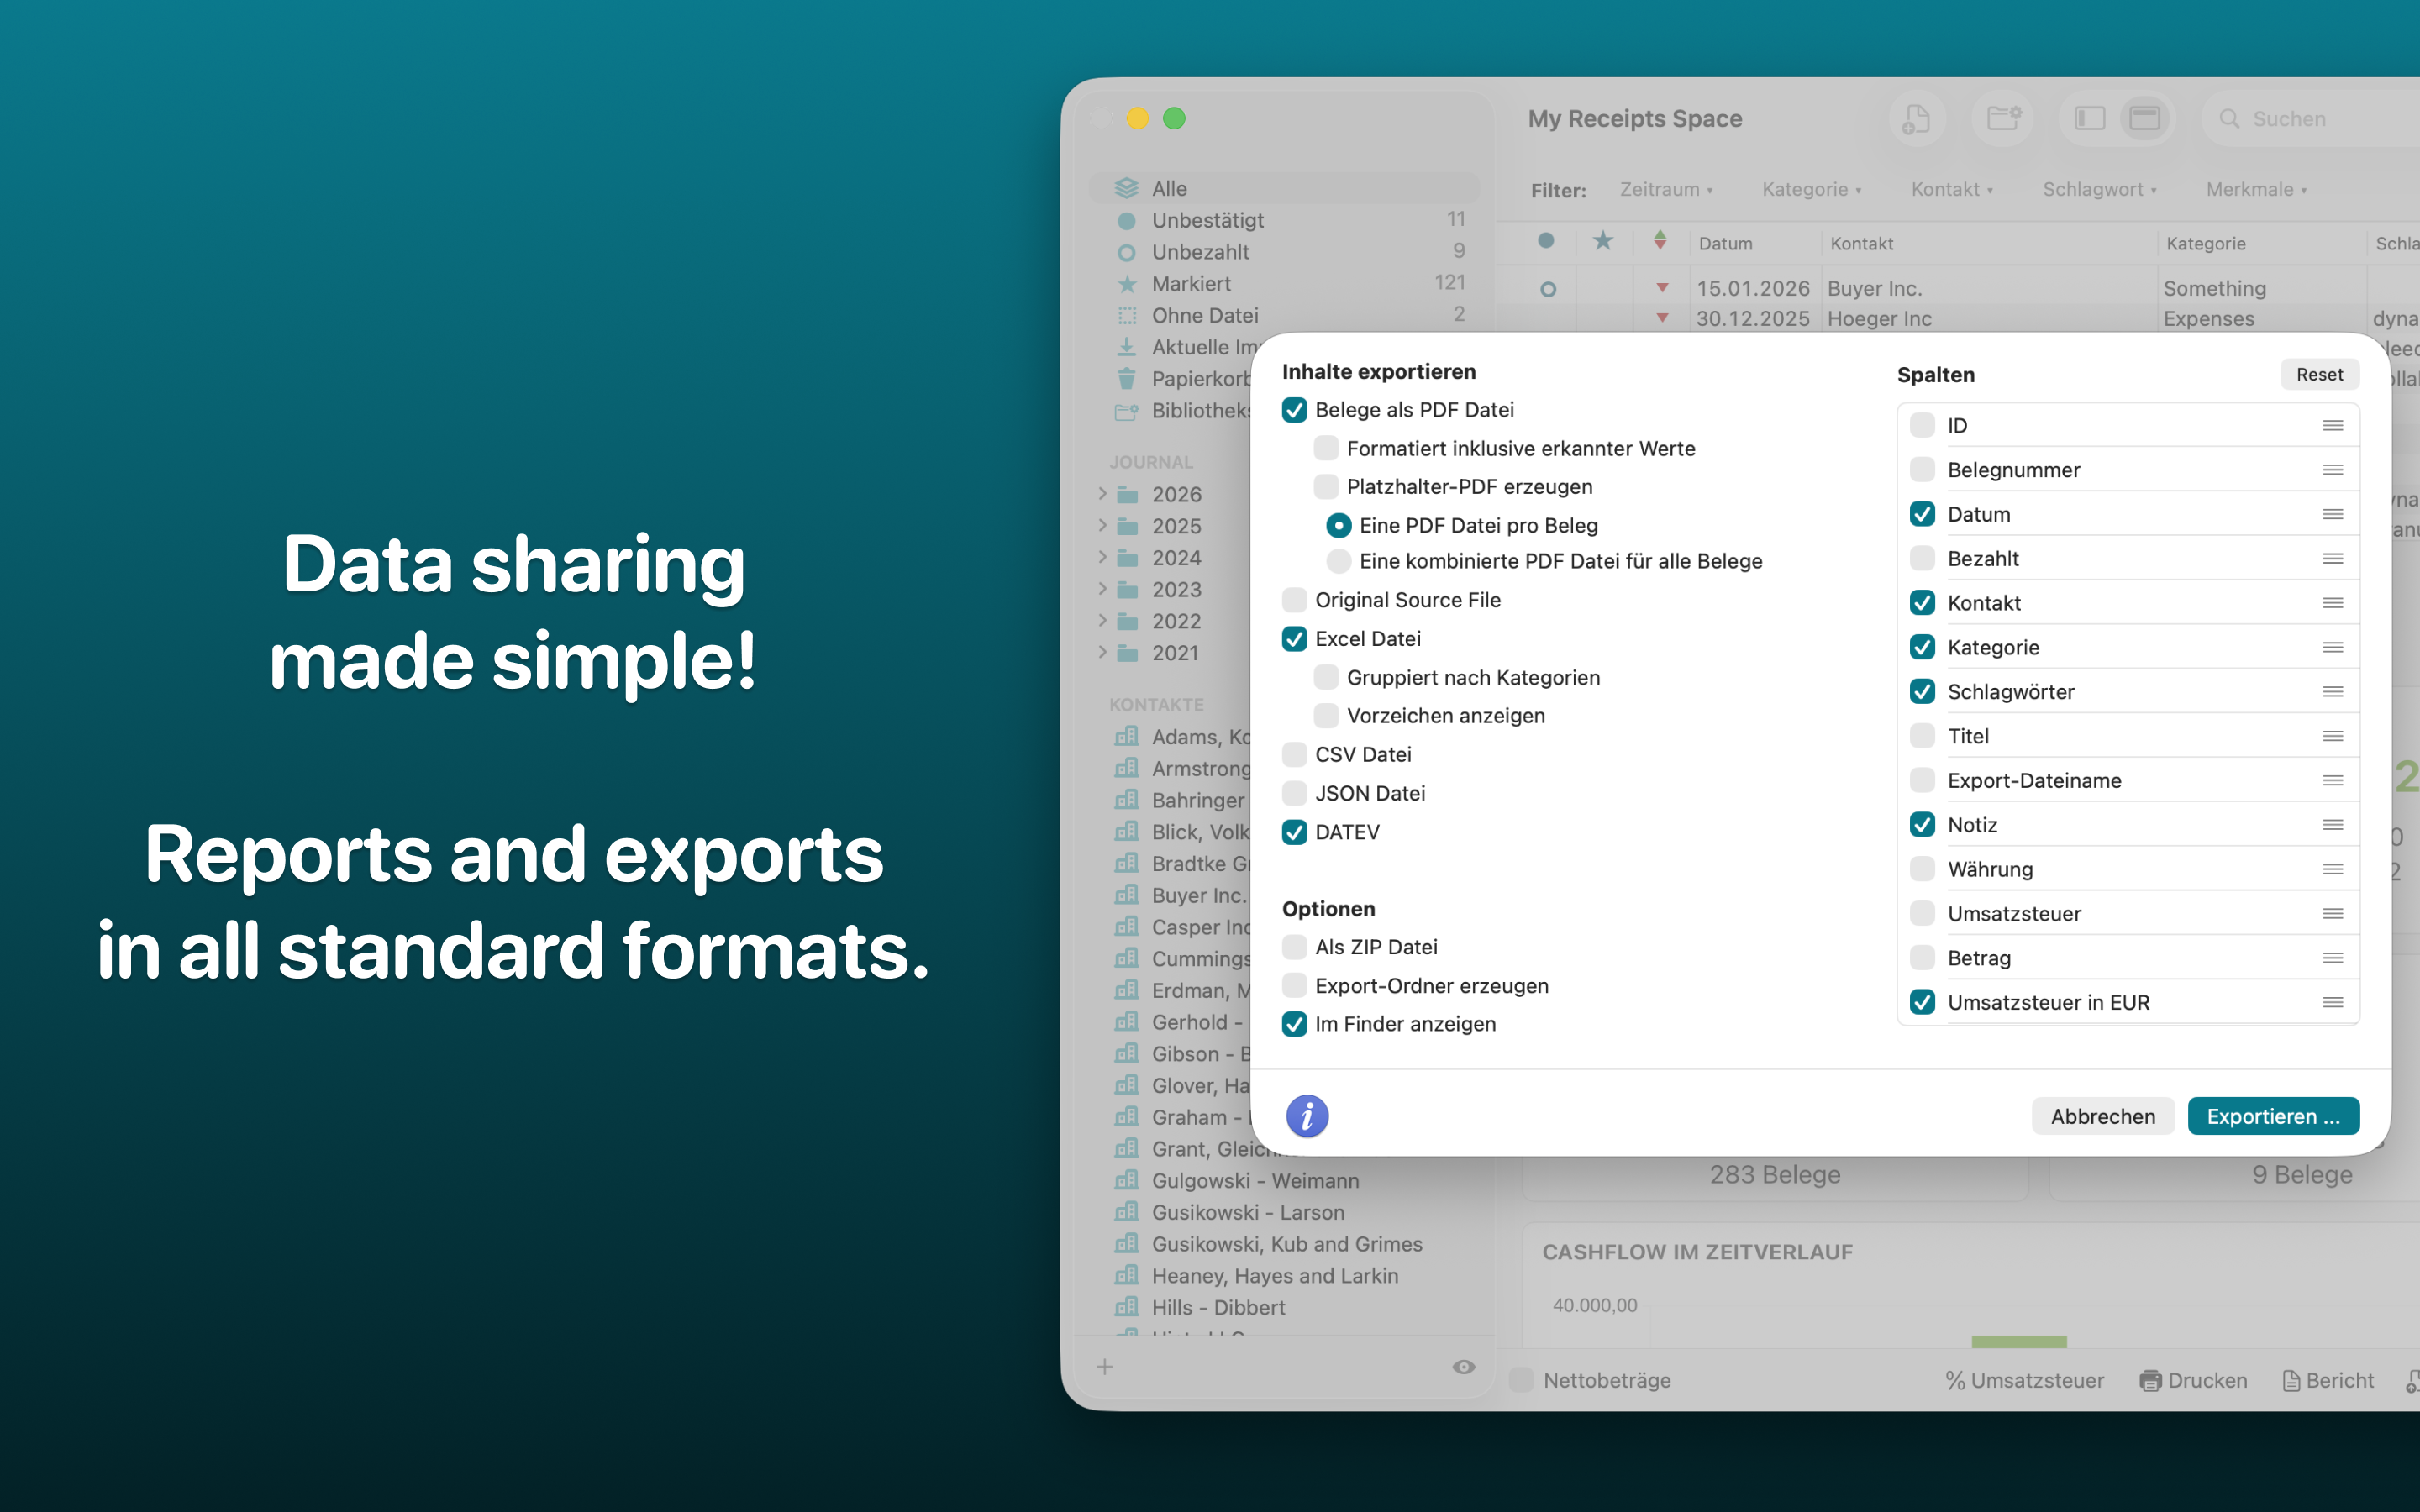The width and height of the screenshot is (2420, 1512).
Task: Select Alle in the sidebar
Action: (1170, 187)
